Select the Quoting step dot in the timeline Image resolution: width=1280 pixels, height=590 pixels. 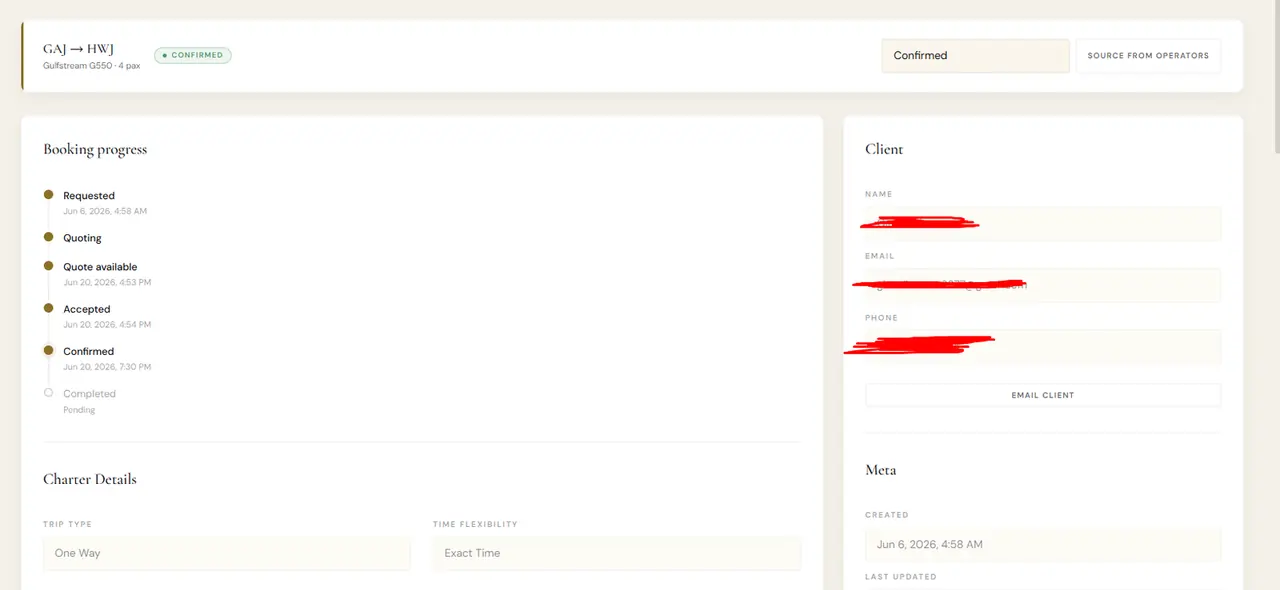48,237
